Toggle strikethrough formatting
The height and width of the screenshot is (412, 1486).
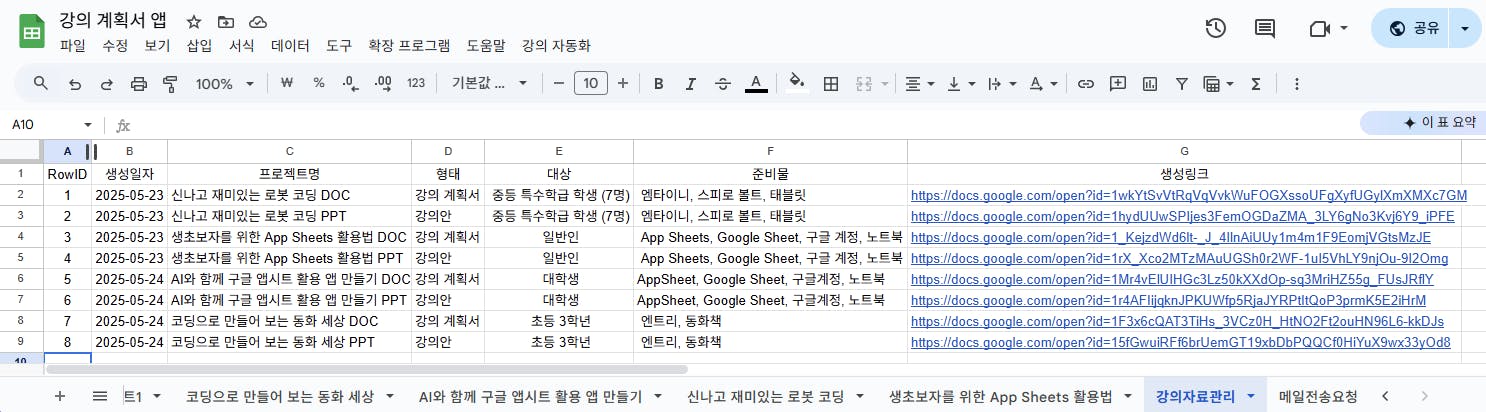pyautogui.click(x=723, y=84)
